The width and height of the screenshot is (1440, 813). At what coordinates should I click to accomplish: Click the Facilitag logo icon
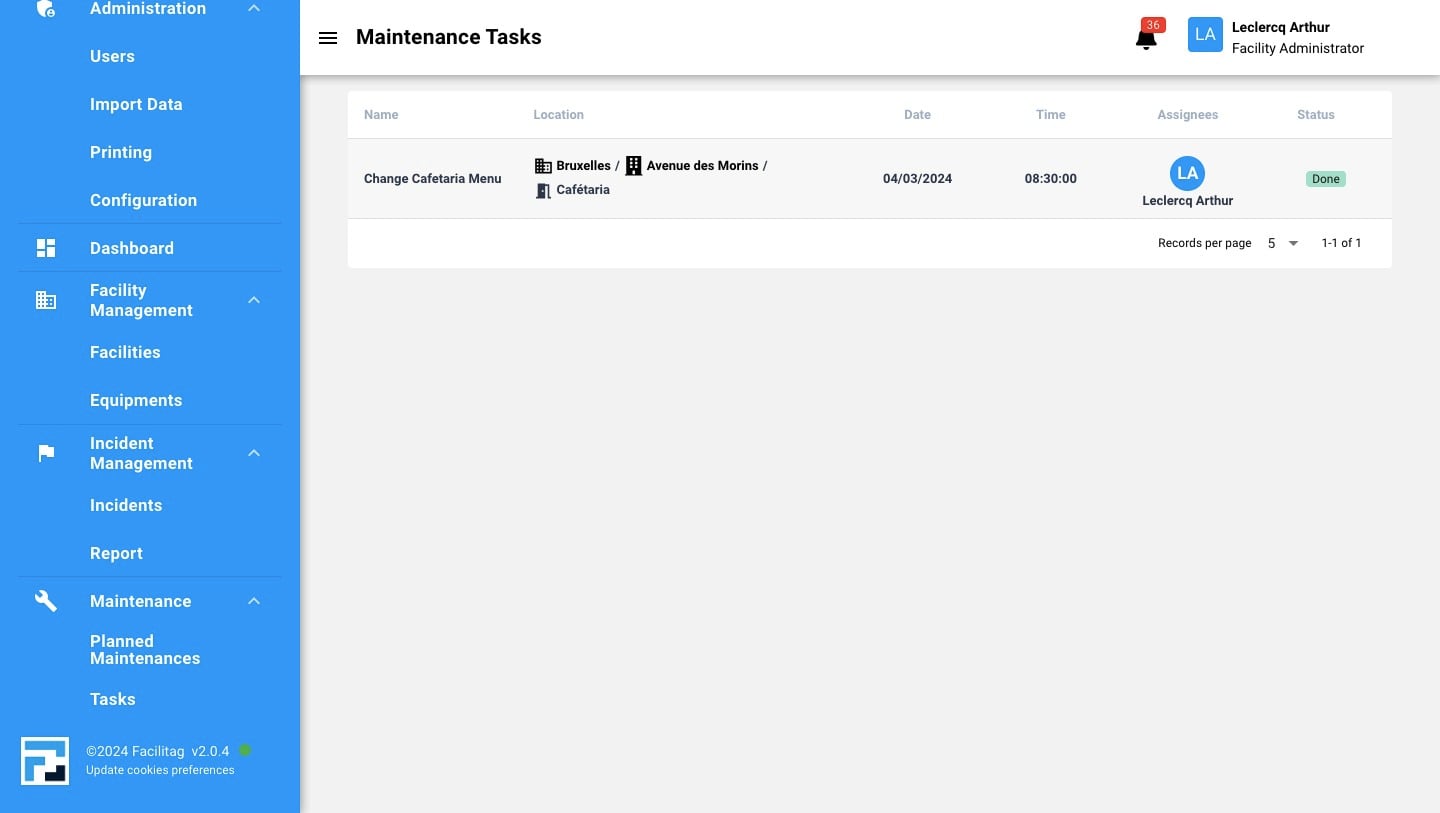(45, 761)
